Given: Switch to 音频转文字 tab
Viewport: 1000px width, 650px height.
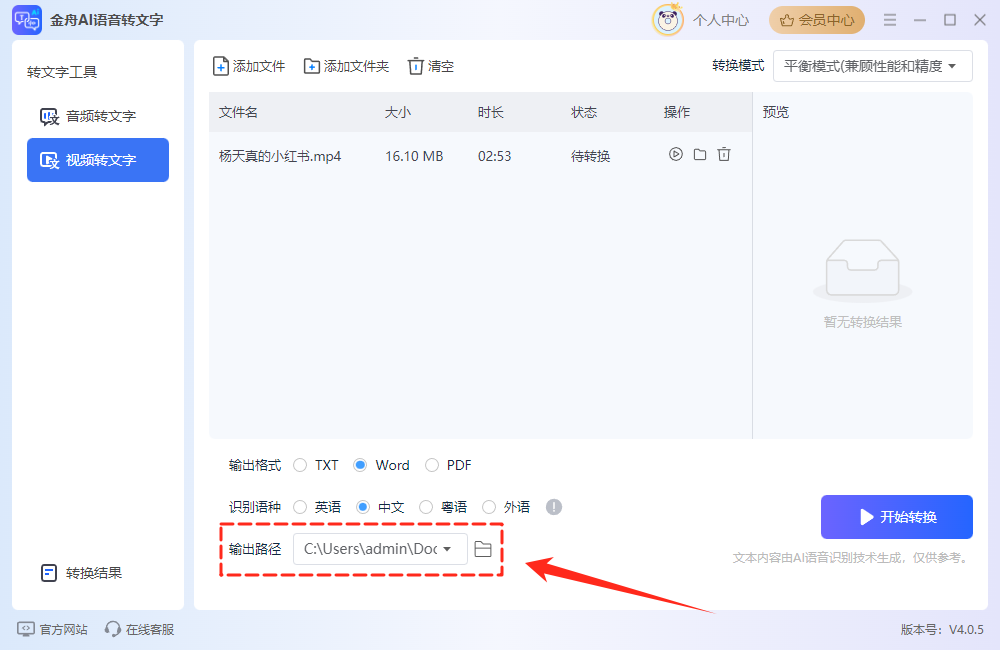Looking at the screenshot, I should pos(98,116).
